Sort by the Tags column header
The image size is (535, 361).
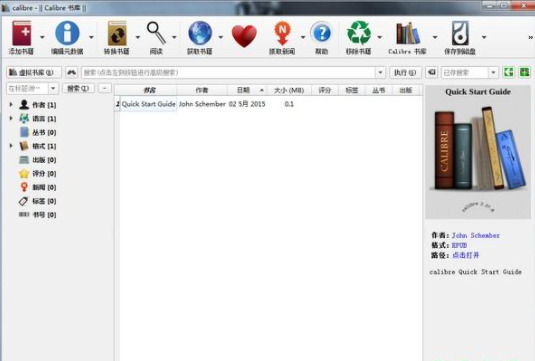(352, 90)
